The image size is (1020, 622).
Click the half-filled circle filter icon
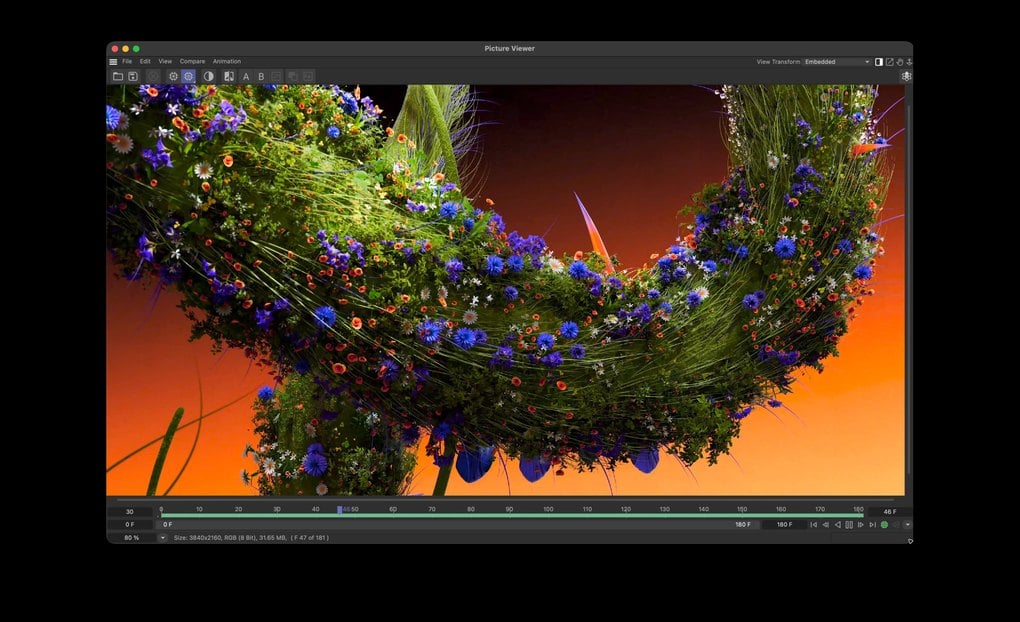pos(209,76)
